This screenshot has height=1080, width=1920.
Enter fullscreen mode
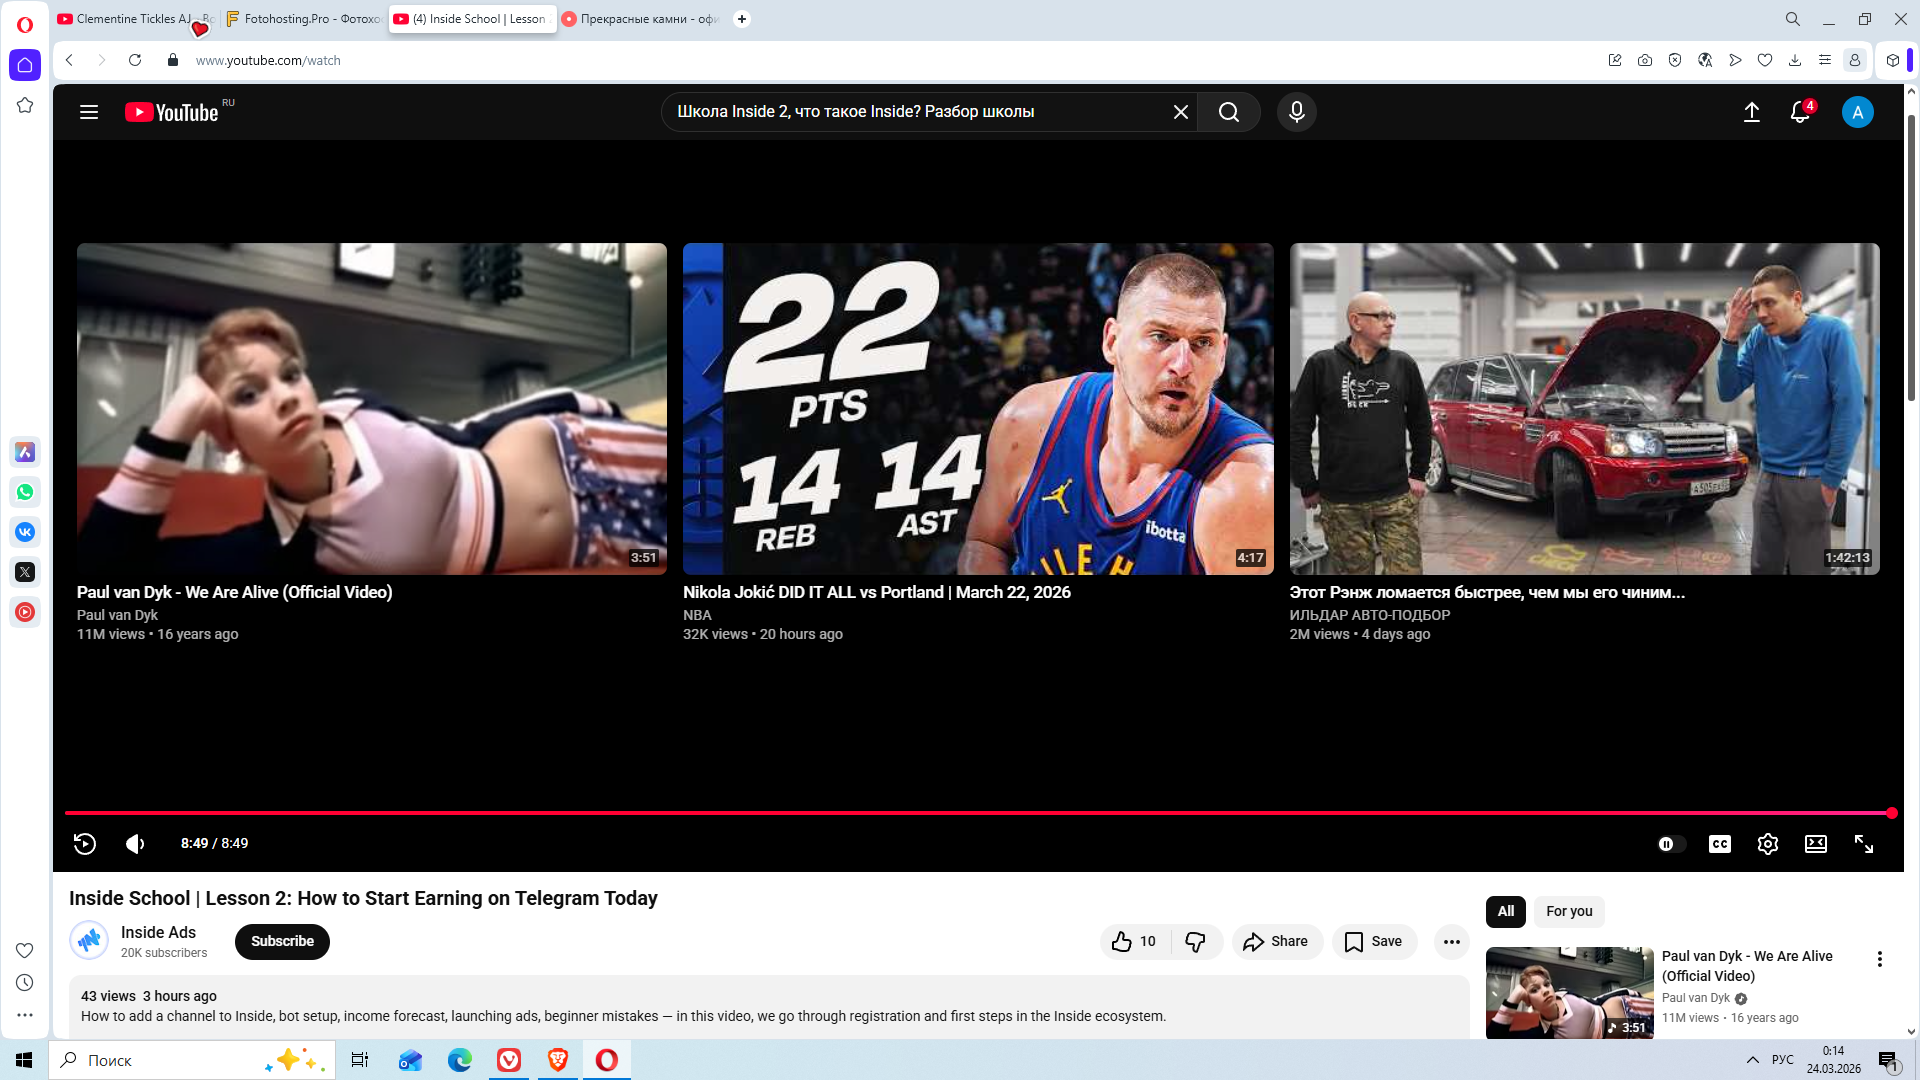(x=1863, y=844)
